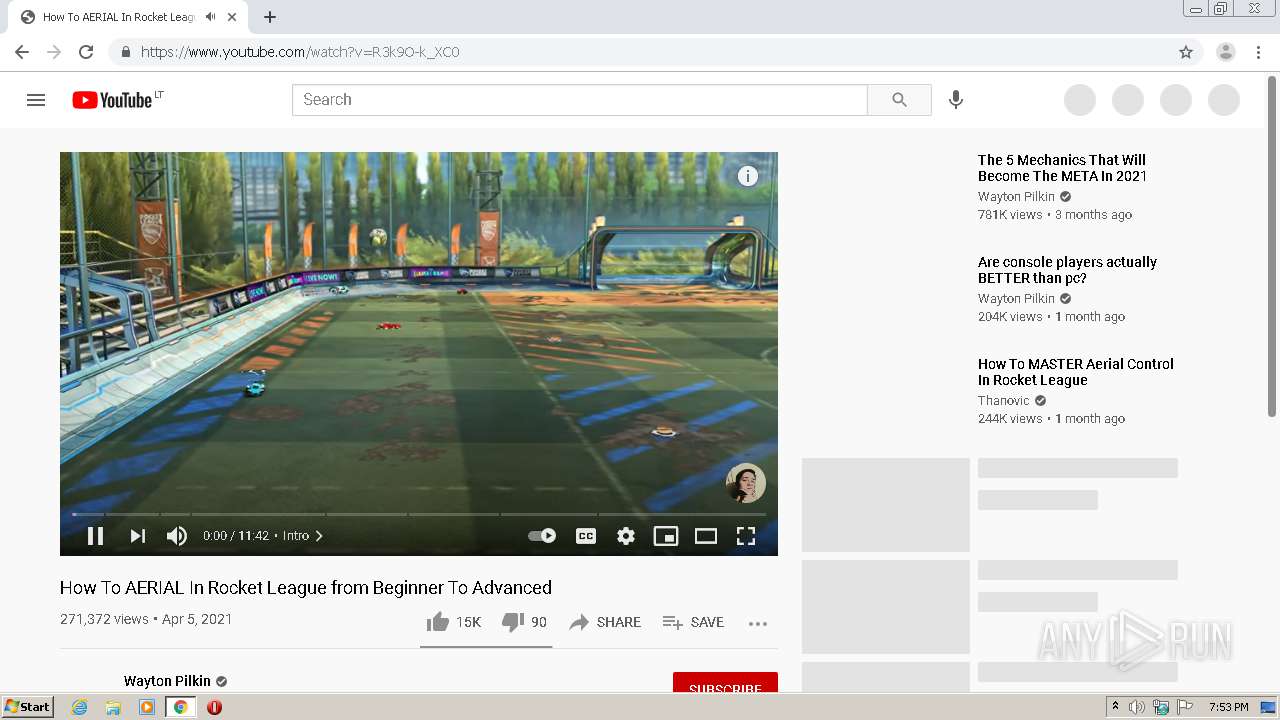
Task: Open Action Center flag icon
Action: pos(1186,707)
